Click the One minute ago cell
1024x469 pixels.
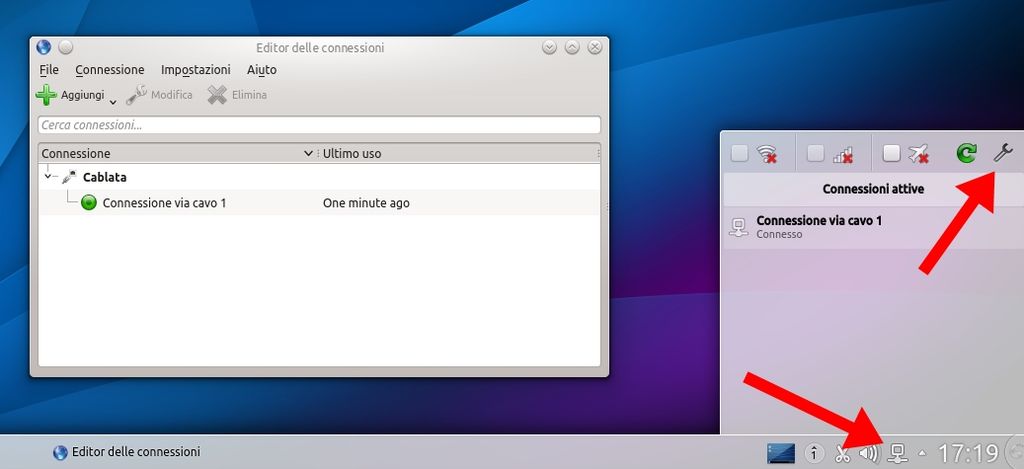tap(366, 203)
